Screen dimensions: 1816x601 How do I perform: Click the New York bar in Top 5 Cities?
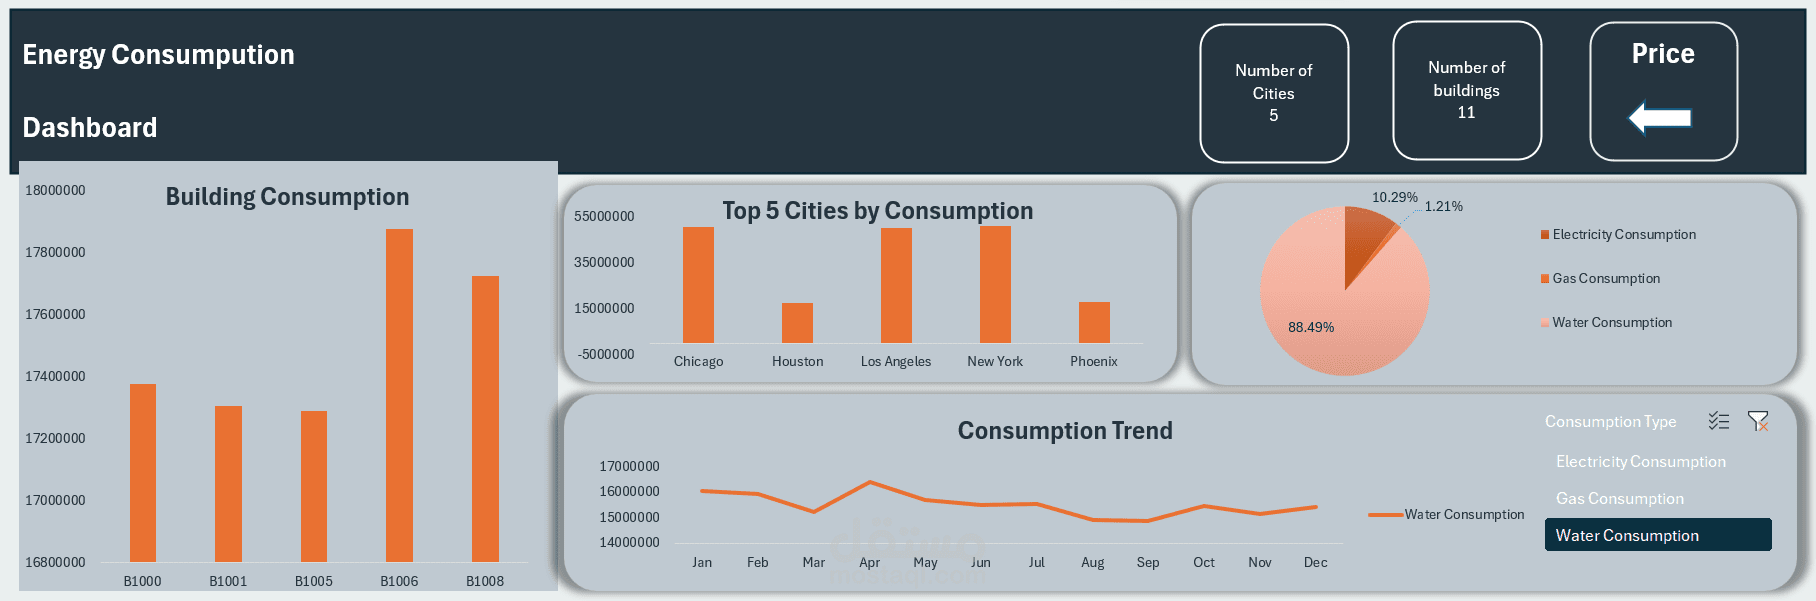(995, 284)
